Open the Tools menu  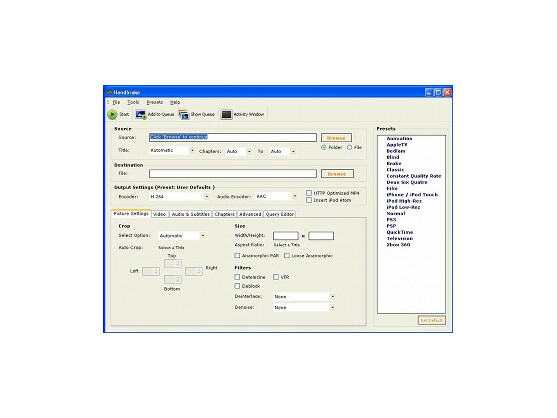(133, 102)
